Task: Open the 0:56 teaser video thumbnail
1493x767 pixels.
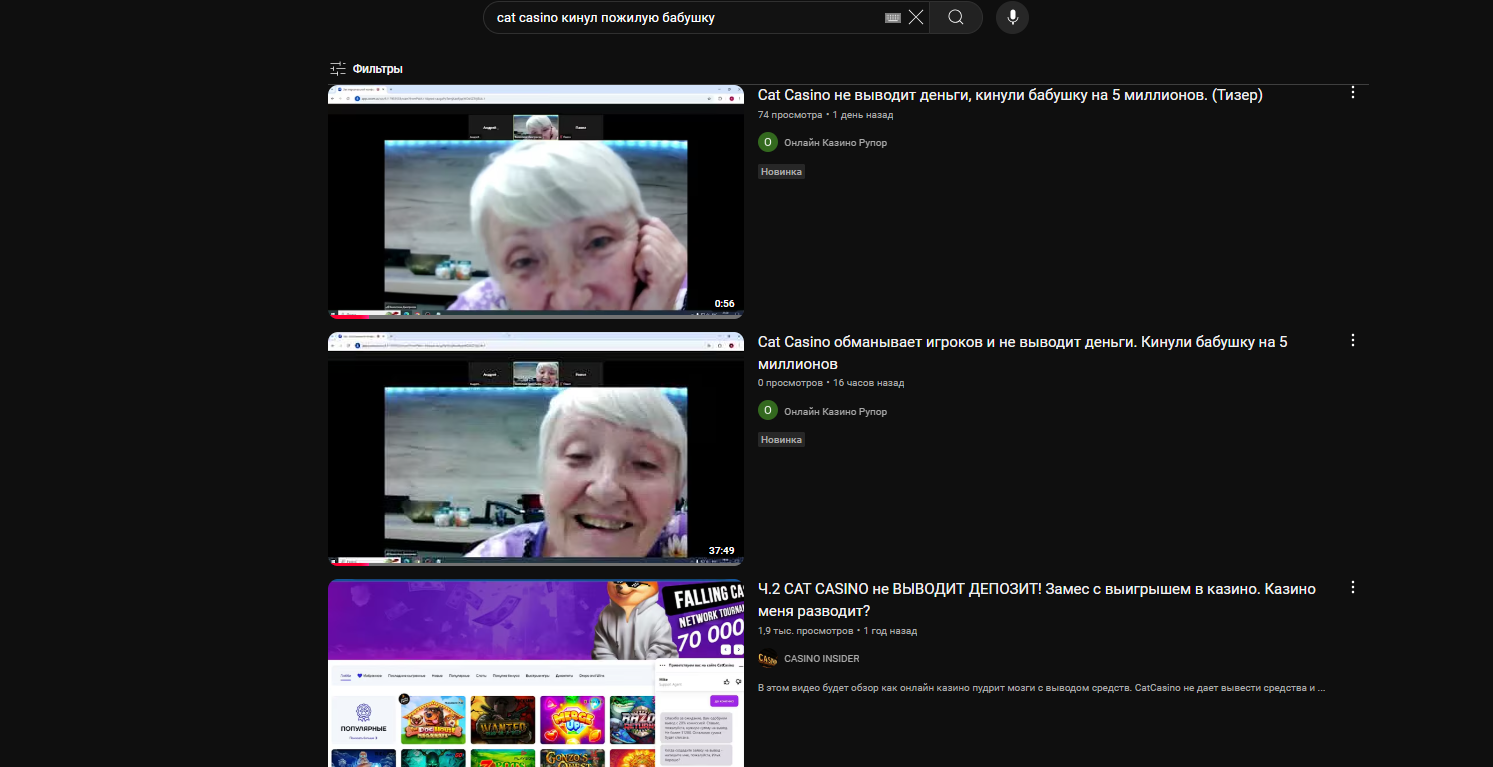Action: pos(535,202)
